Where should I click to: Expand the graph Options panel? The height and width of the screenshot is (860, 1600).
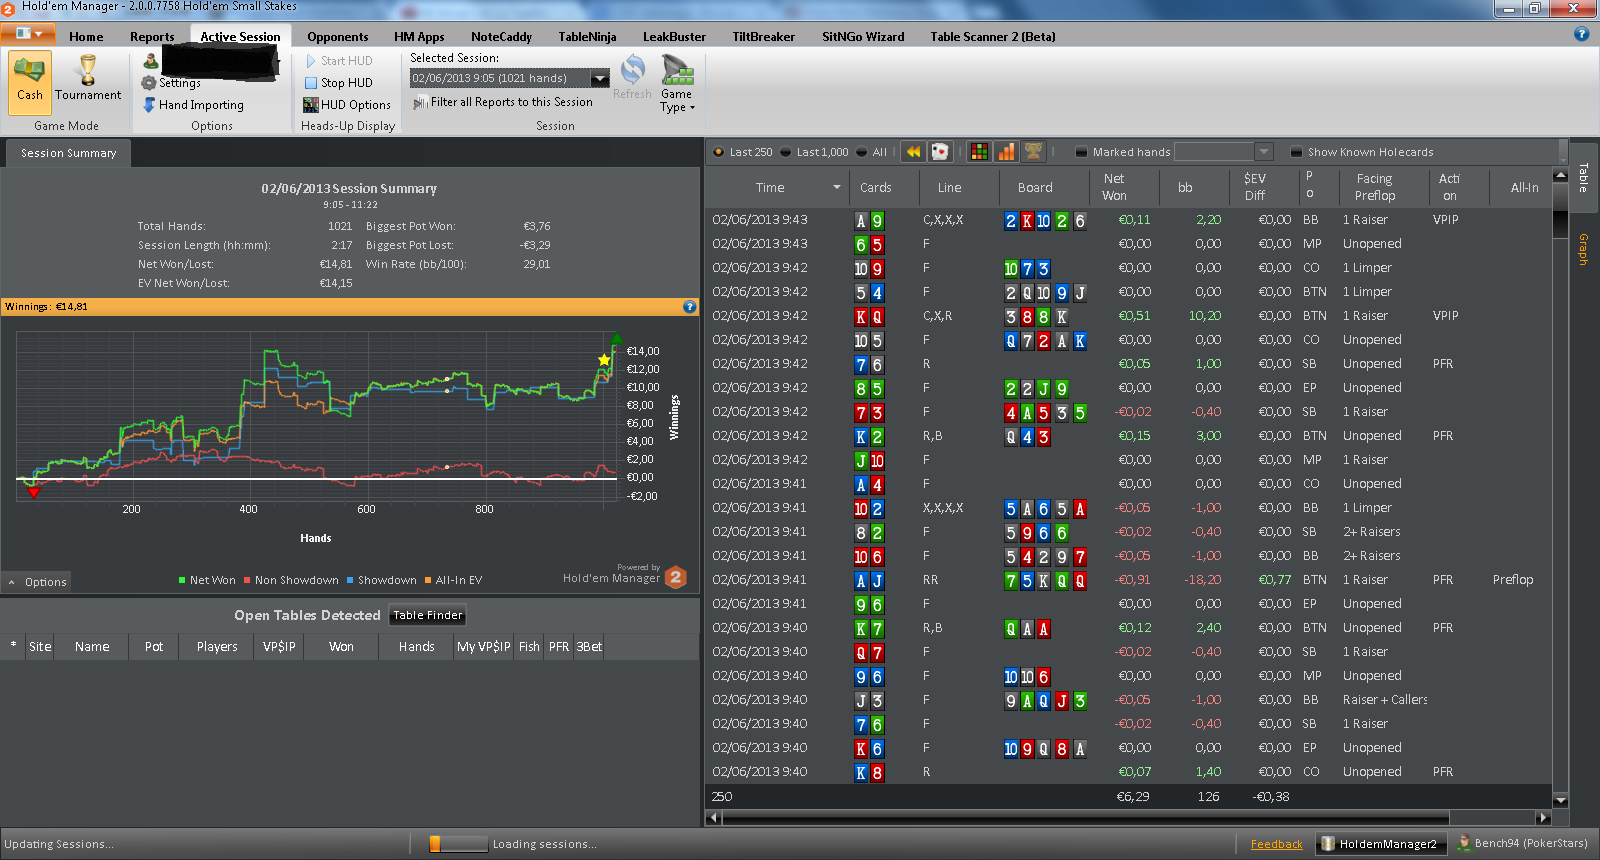click(x=37, y=582)
